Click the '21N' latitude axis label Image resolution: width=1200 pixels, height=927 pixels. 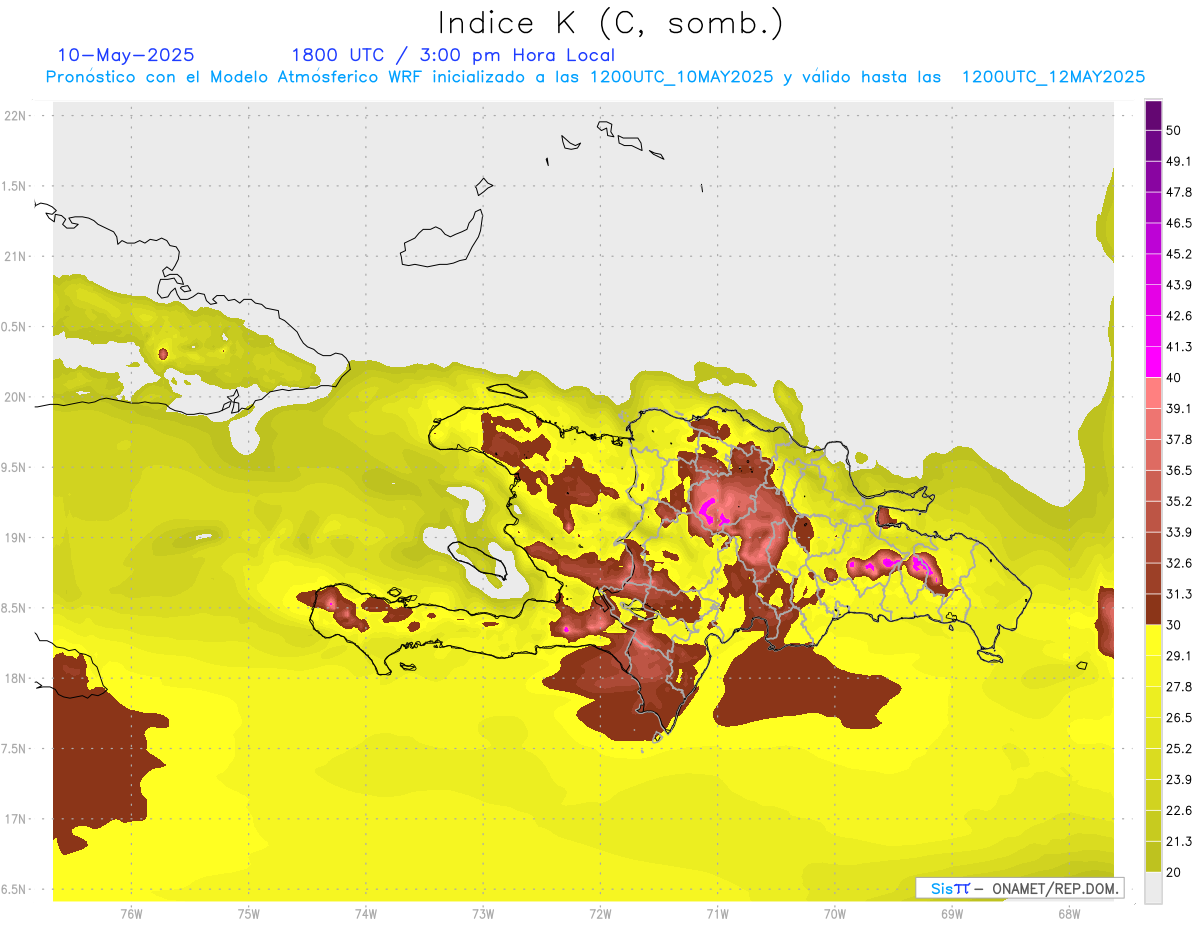click(17, 256)
